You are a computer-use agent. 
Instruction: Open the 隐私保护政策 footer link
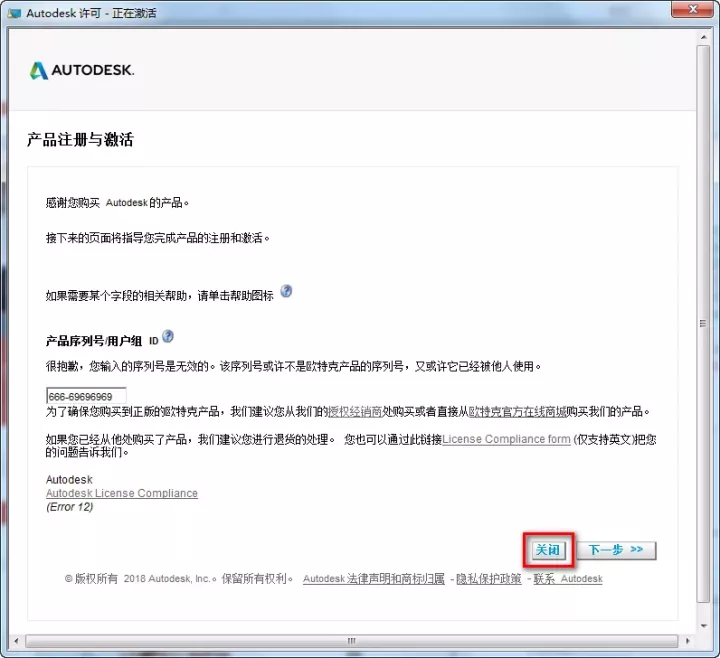pos(489,579)
